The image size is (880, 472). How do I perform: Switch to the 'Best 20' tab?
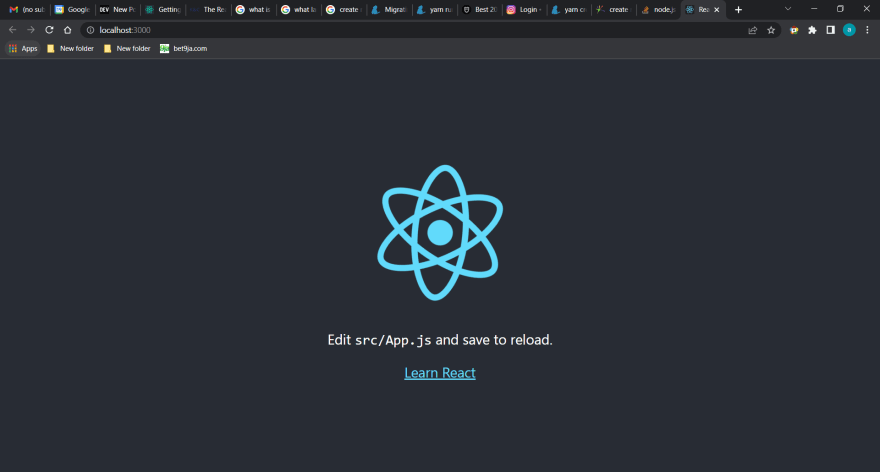pyautogui.click(x=480, y=10)
